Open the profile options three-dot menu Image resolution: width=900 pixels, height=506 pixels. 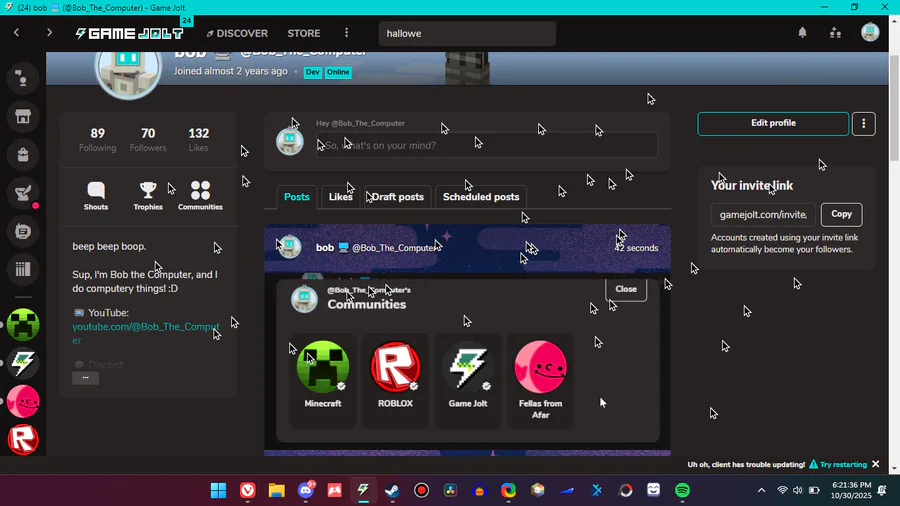coord(863,123)
